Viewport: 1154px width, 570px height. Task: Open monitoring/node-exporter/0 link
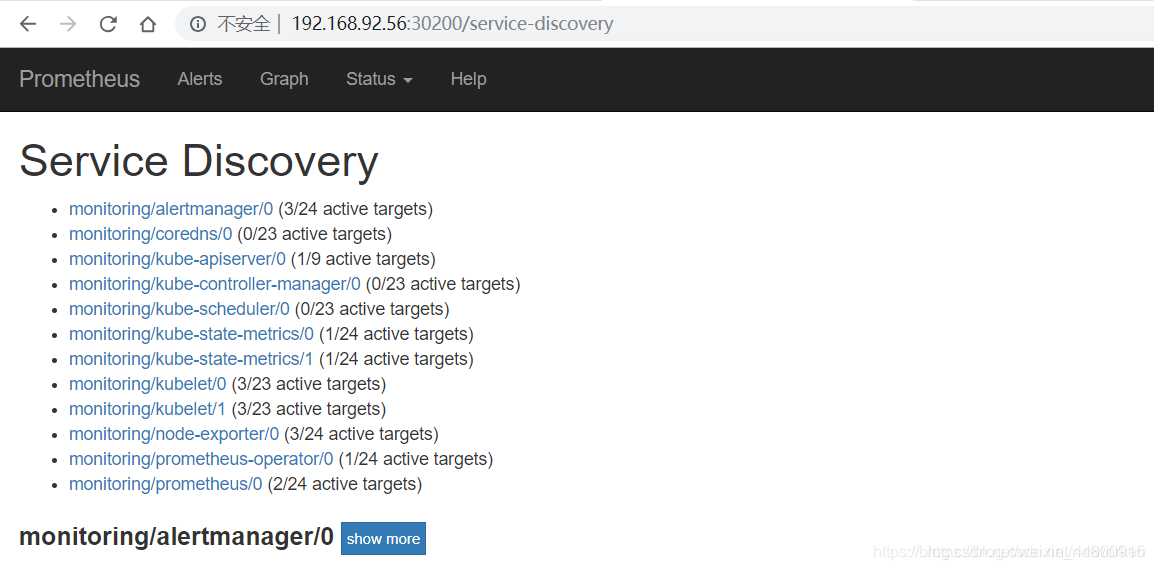point(174,434)
